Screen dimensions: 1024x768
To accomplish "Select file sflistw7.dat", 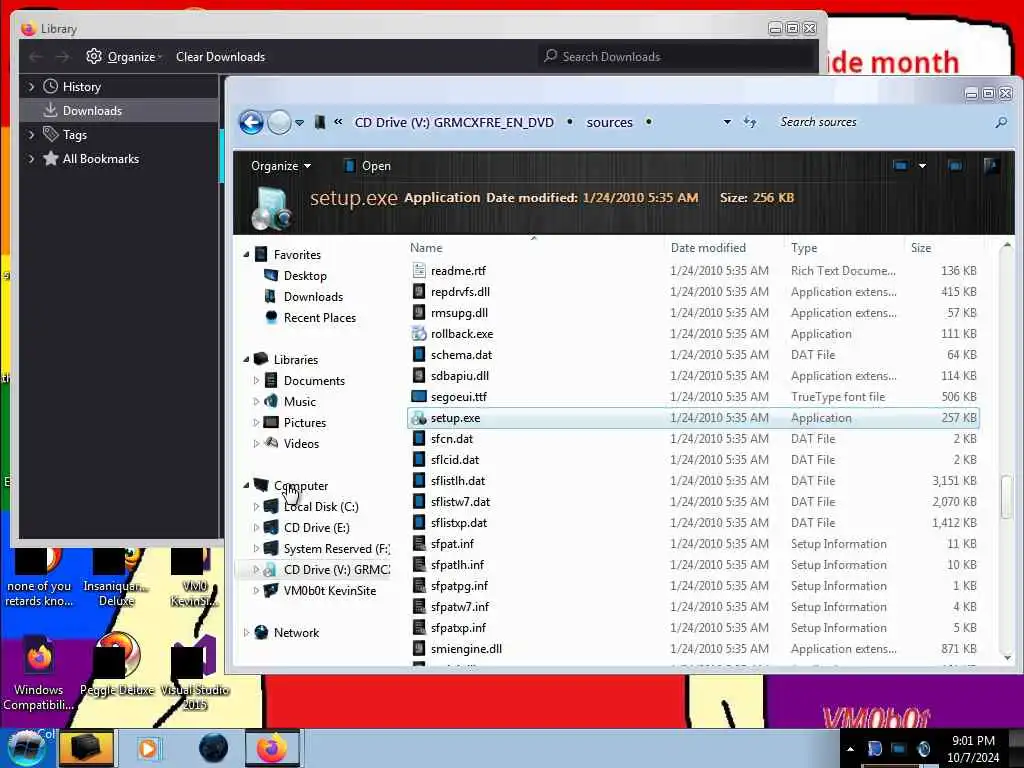I will (x=460, y=502).
